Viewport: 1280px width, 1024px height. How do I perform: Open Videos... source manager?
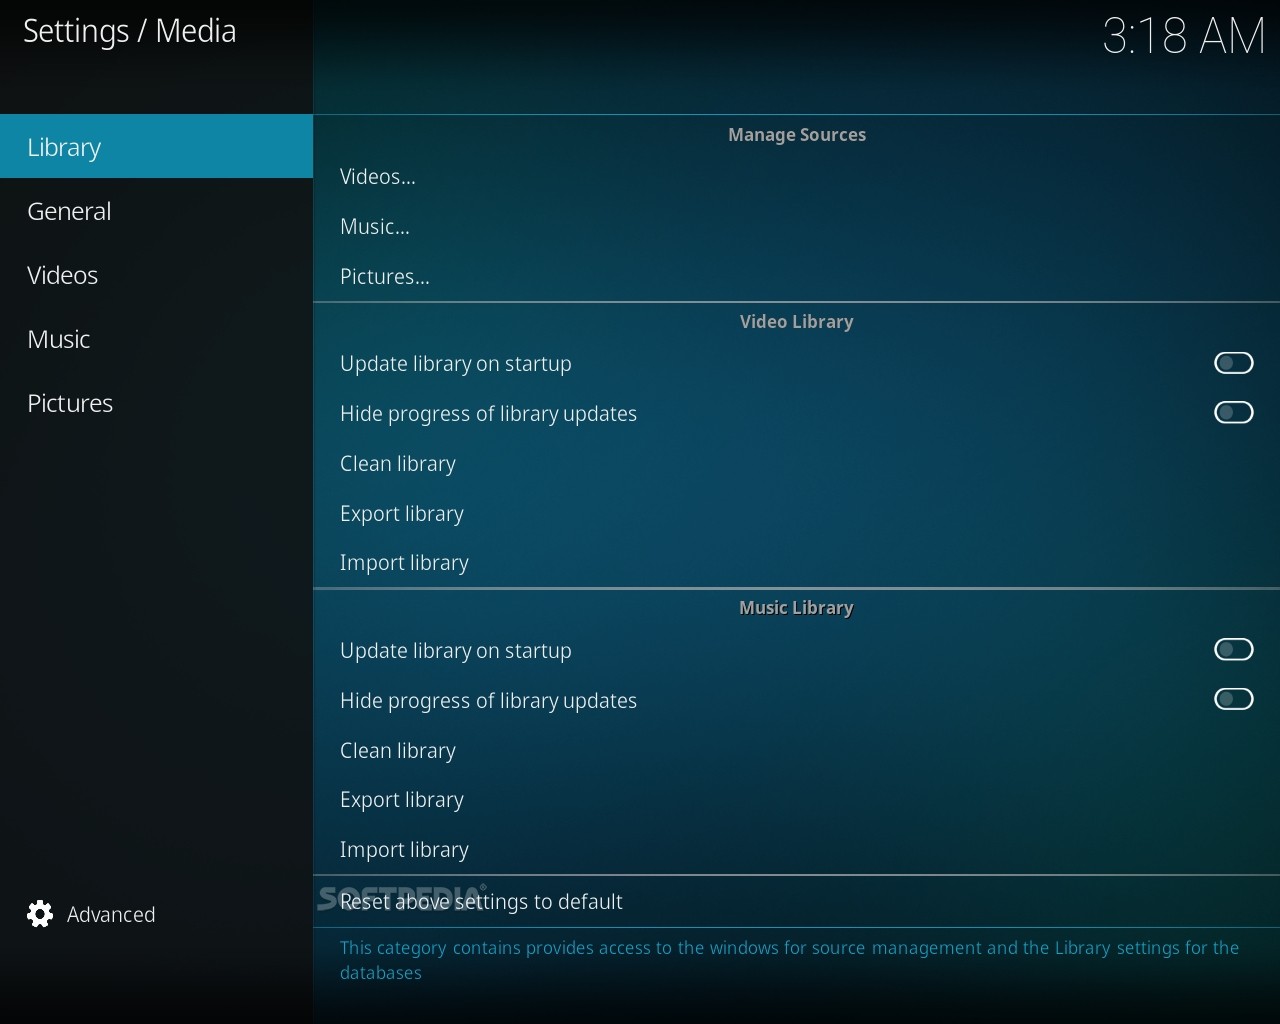(796, 177)
